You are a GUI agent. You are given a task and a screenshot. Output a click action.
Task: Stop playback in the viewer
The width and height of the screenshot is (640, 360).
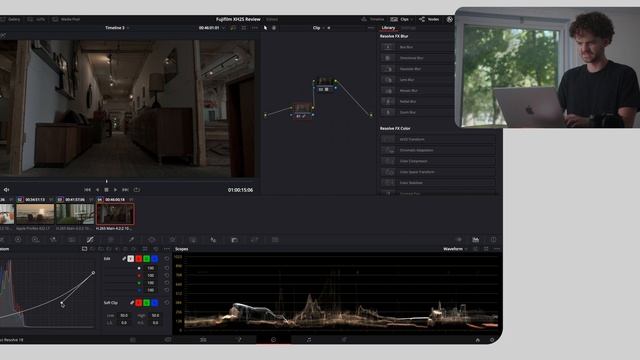point(106,190)
